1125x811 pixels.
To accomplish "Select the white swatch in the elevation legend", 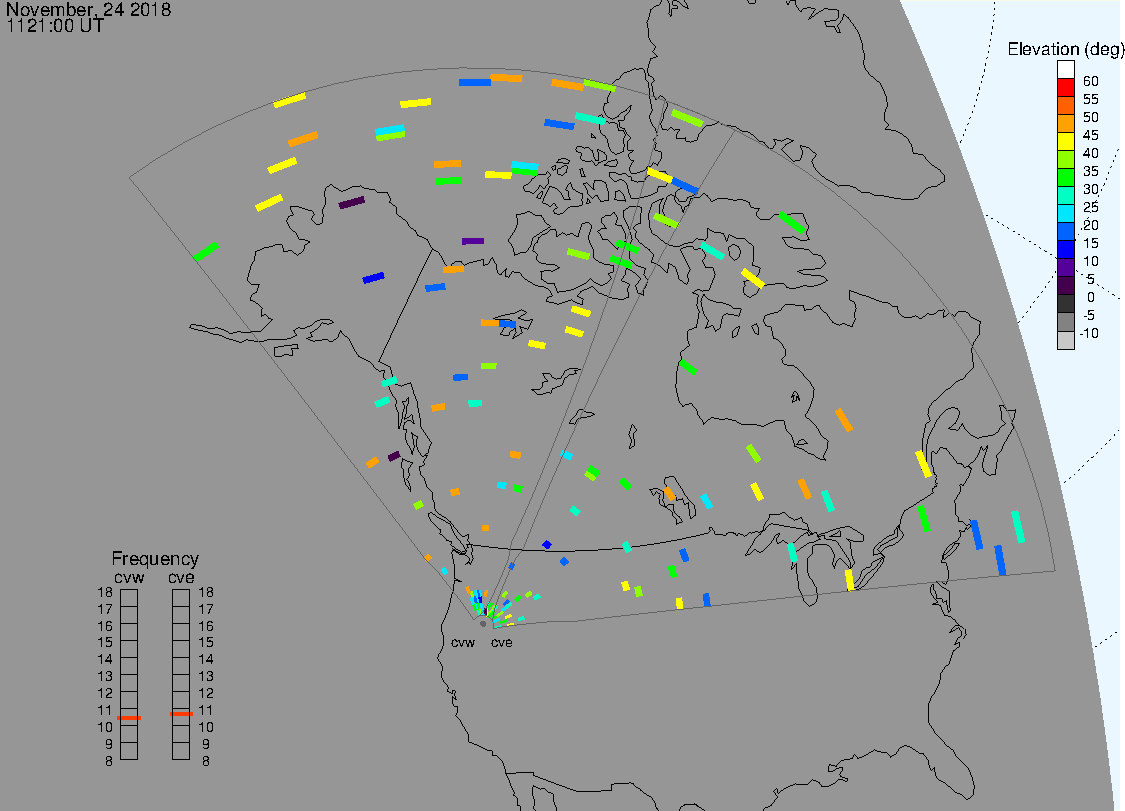I will tap(1065, 70).
